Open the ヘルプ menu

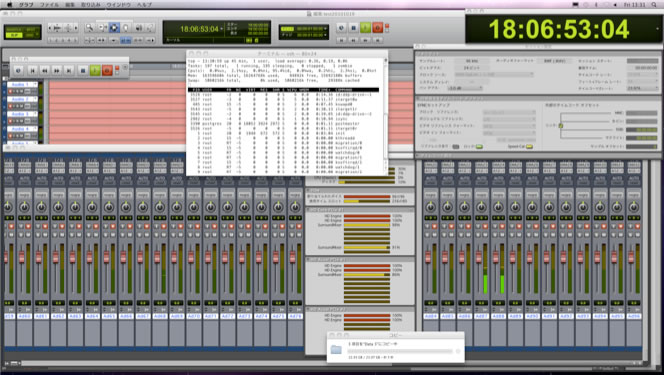coord(144,5)
